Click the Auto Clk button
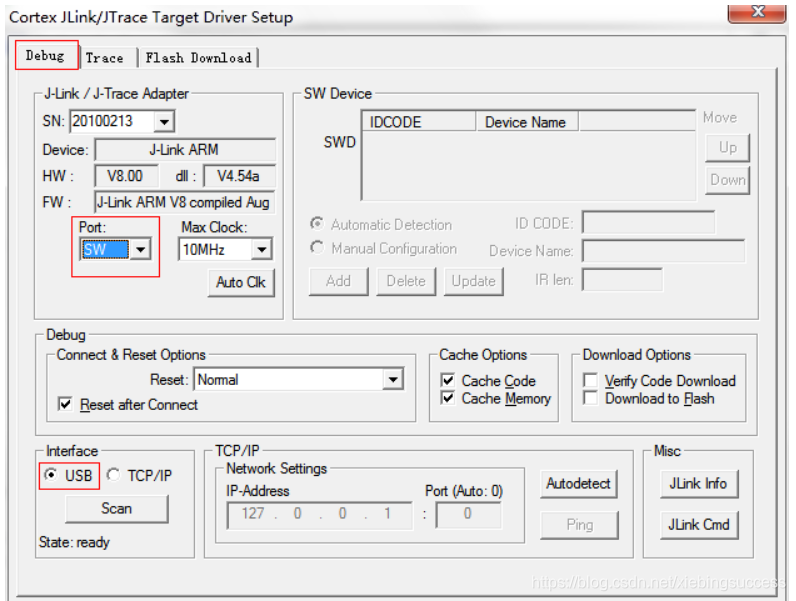Image resolution: width=796 pixels, height=601 pixels. click(241, 282)
